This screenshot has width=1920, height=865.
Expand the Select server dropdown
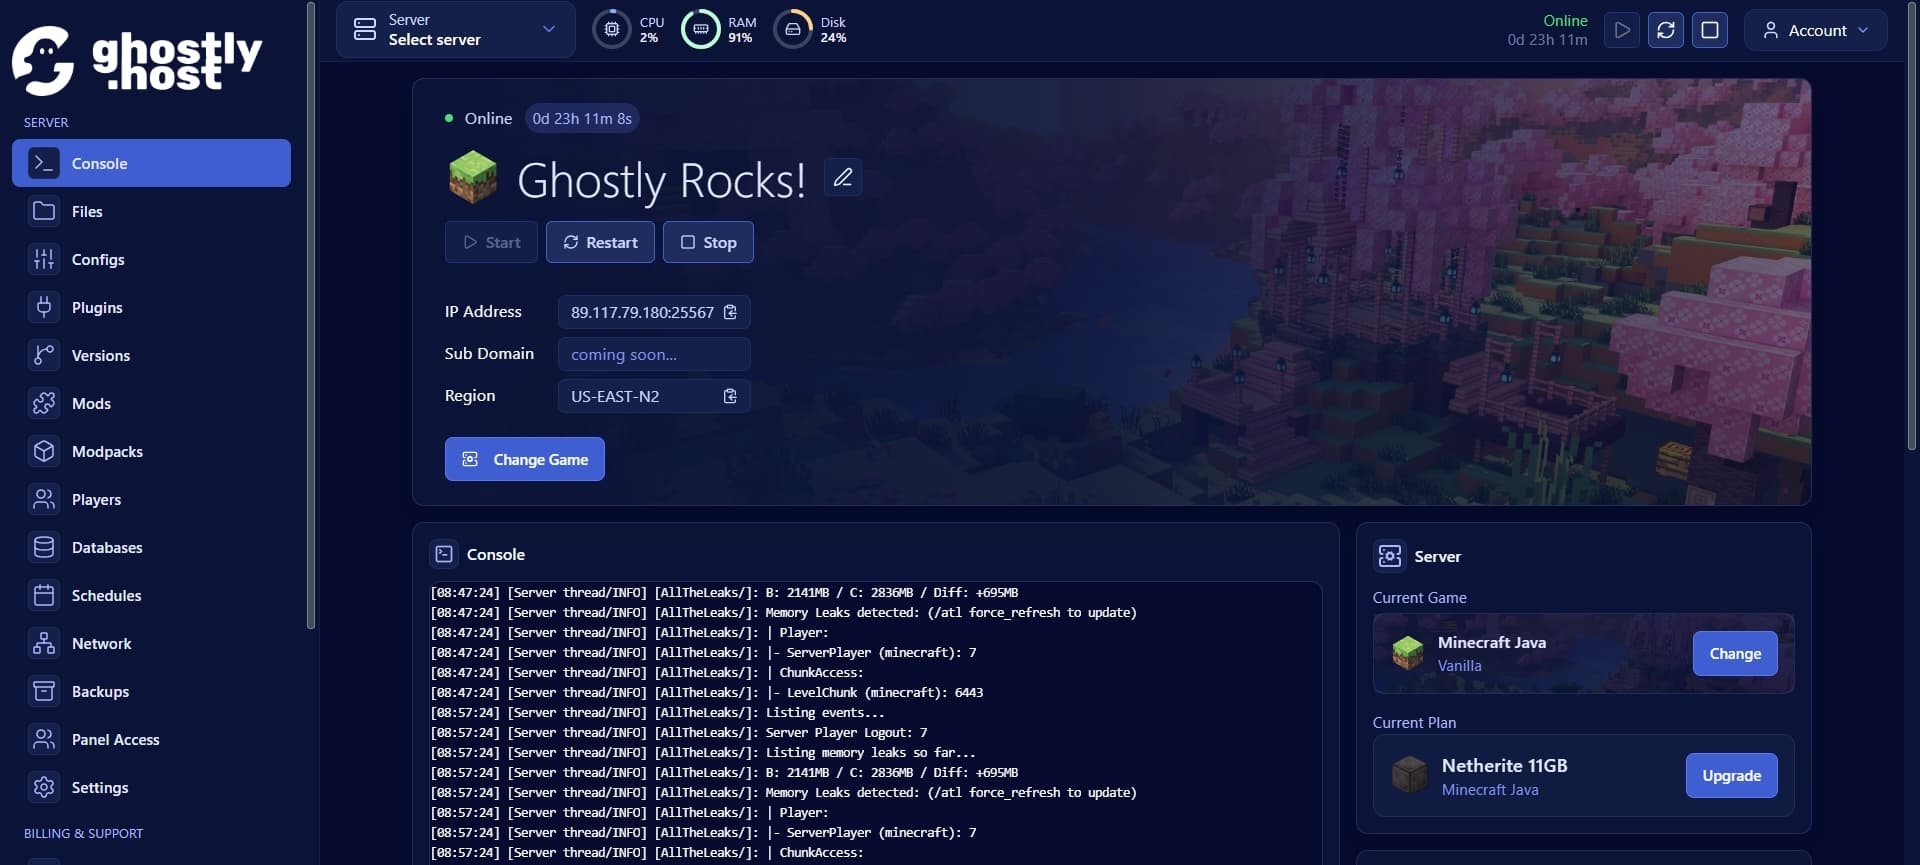[456, 29]
